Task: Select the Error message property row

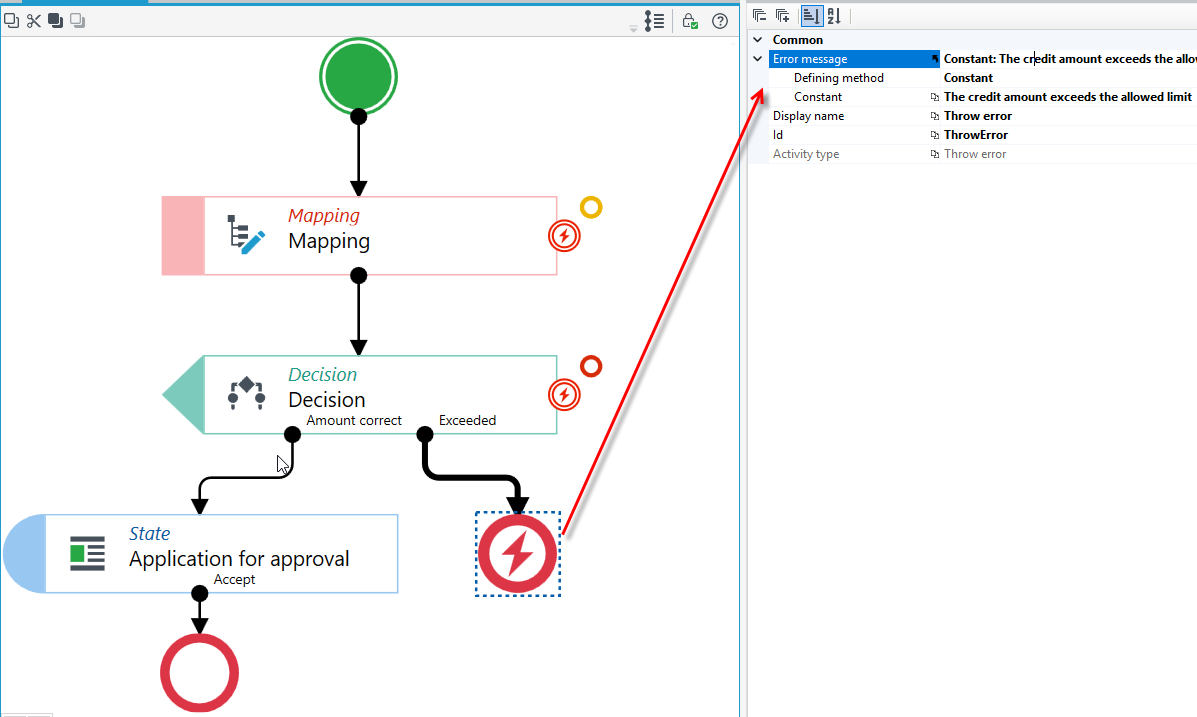Action: 983,59
